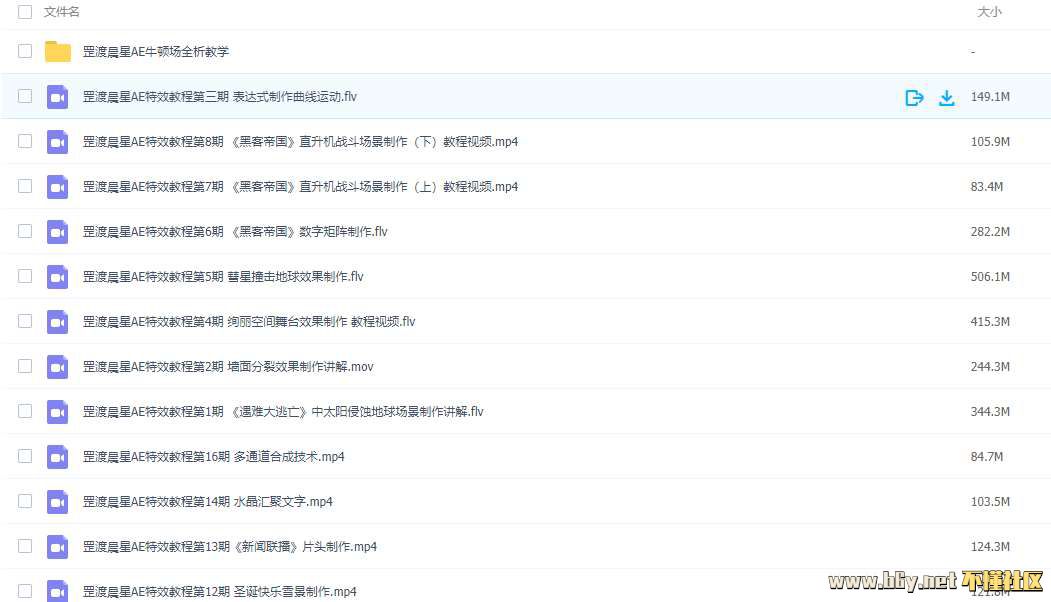This screenshot has width=1051, height=602.
Task: Select the checkbox for 第7期 黑客帝国 (上) video
Action: point(25,186)
